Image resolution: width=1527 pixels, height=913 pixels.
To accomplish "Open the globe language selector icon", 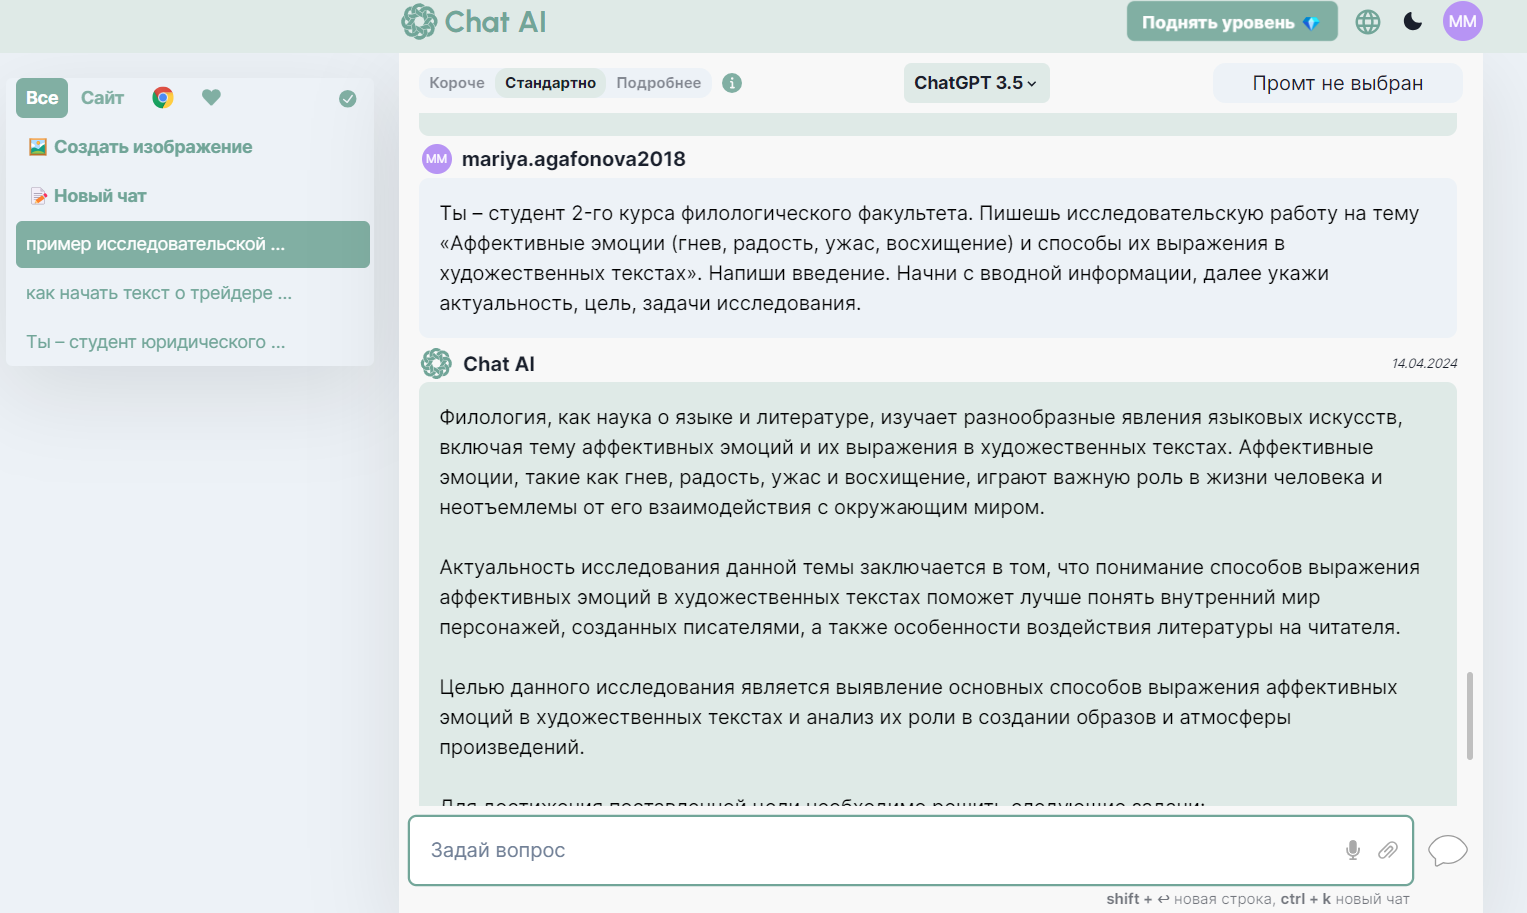I will click(1368, 22).
